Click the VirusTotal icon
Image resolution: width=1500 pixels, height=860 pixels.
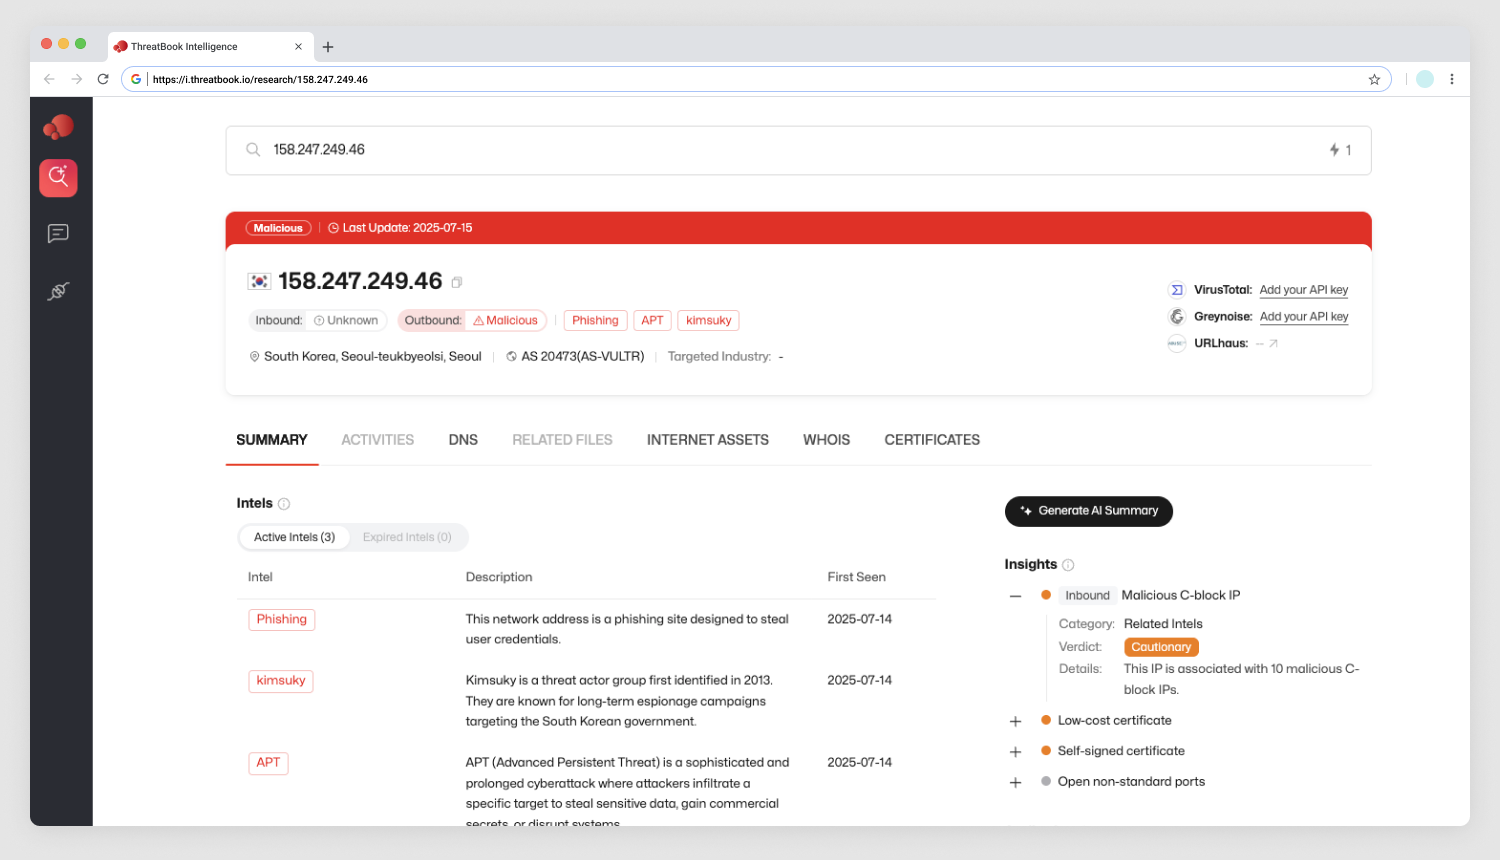(x=1176, y=289)
